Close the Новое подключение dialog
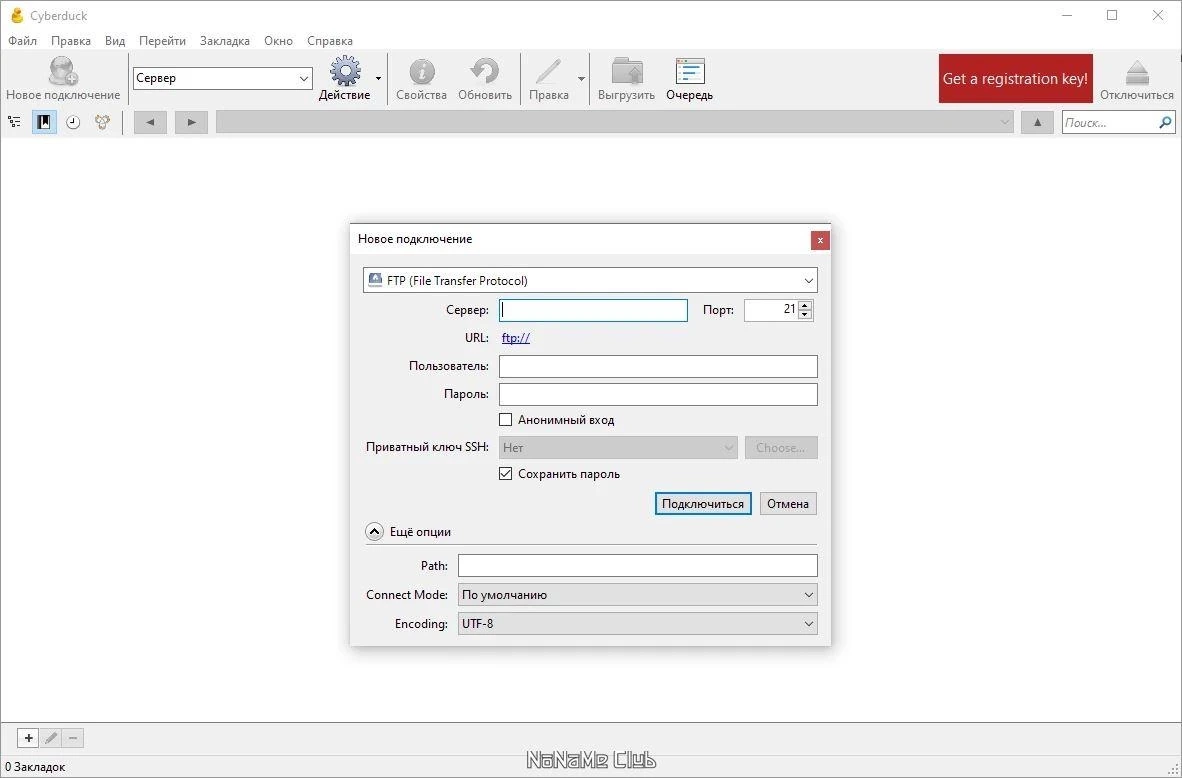 (x=819, y=240)
